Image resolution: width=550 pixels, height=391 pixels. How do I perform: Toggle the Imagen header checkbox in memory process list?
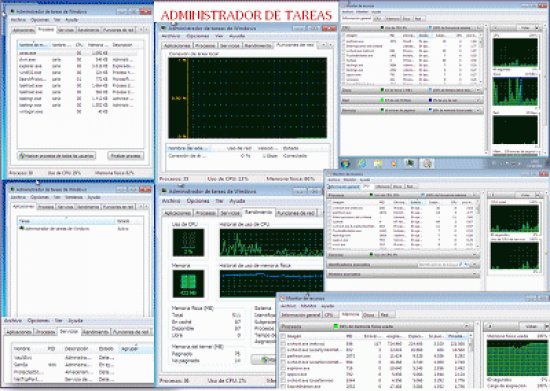tap(283, 336)
